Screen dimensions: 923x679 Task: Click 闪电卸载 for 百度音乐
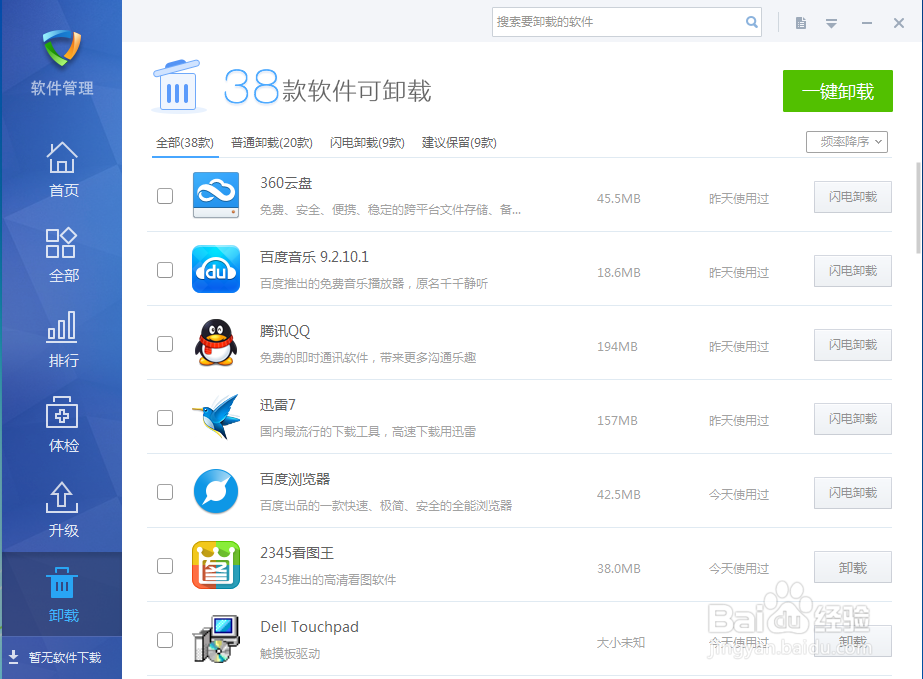tap(853, 271)
